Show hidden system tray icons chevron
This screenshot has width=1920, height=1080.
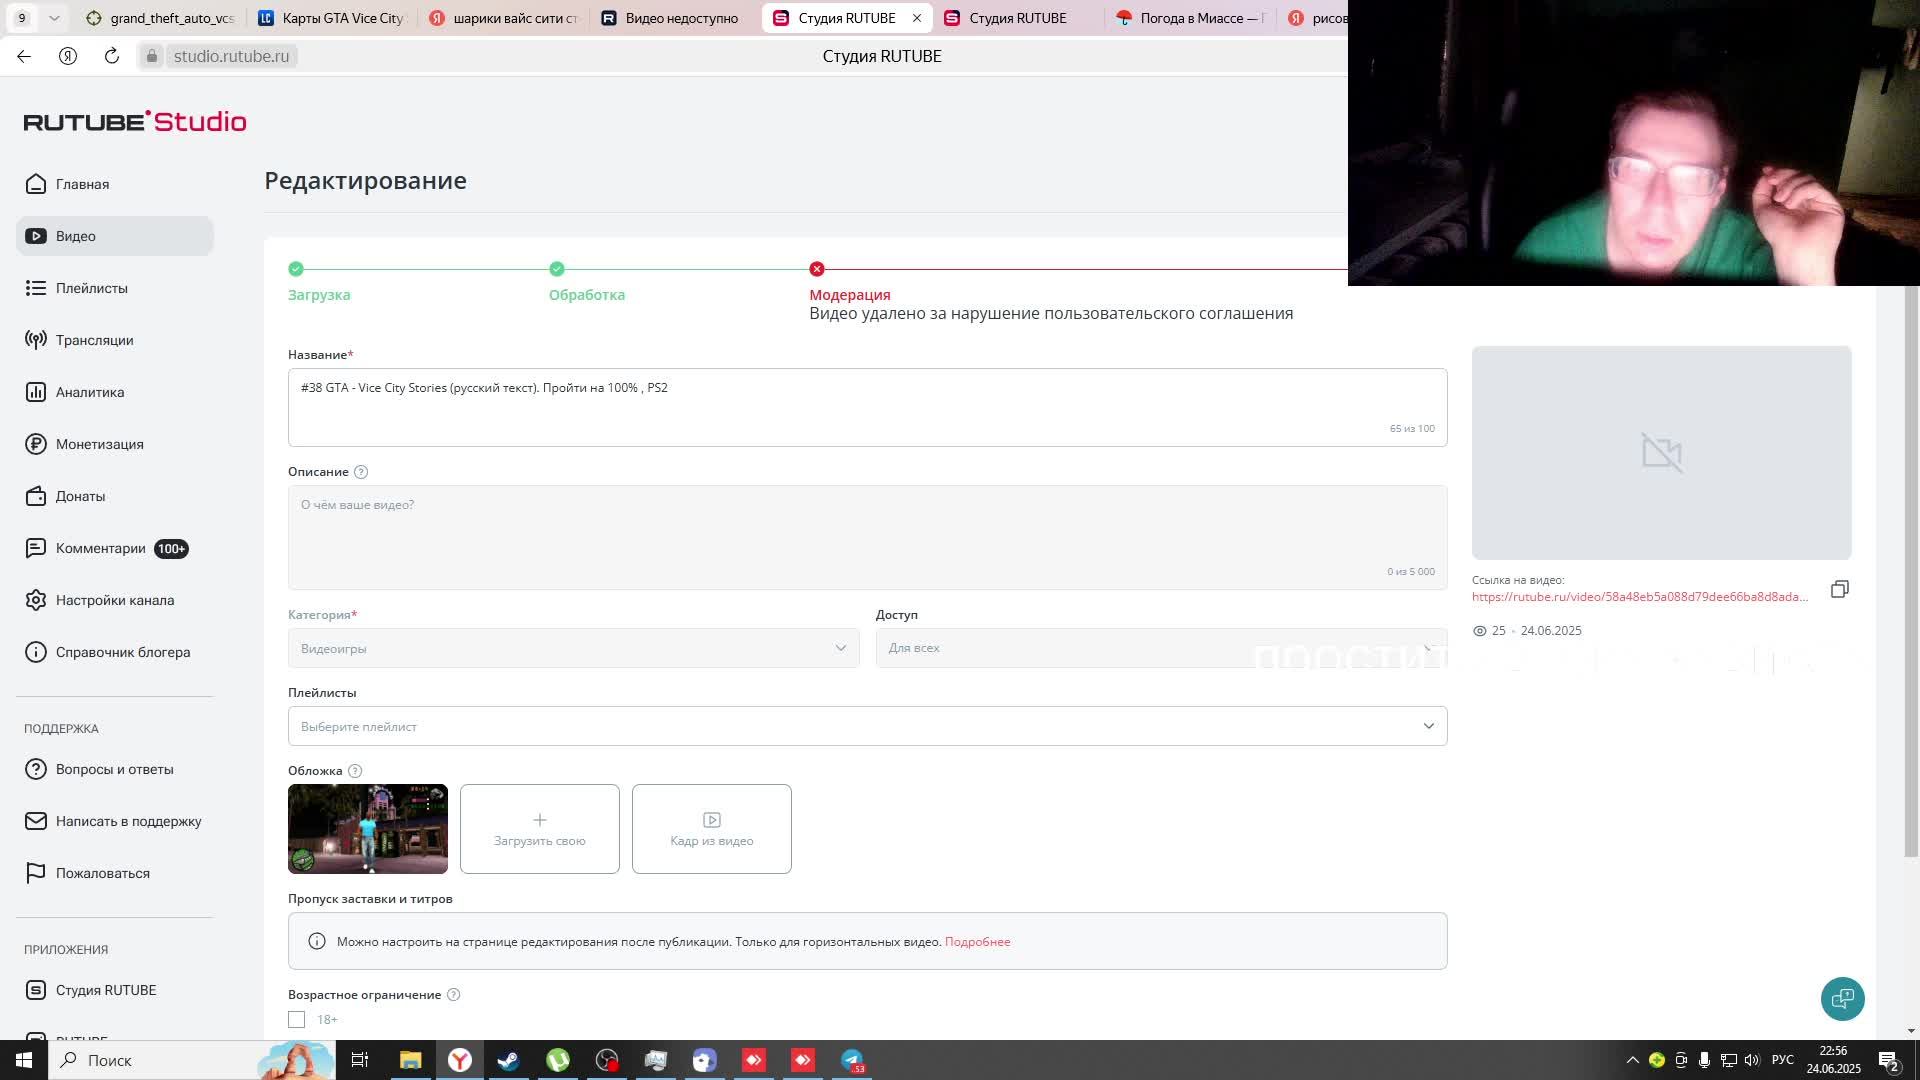pos(1632,1060)
